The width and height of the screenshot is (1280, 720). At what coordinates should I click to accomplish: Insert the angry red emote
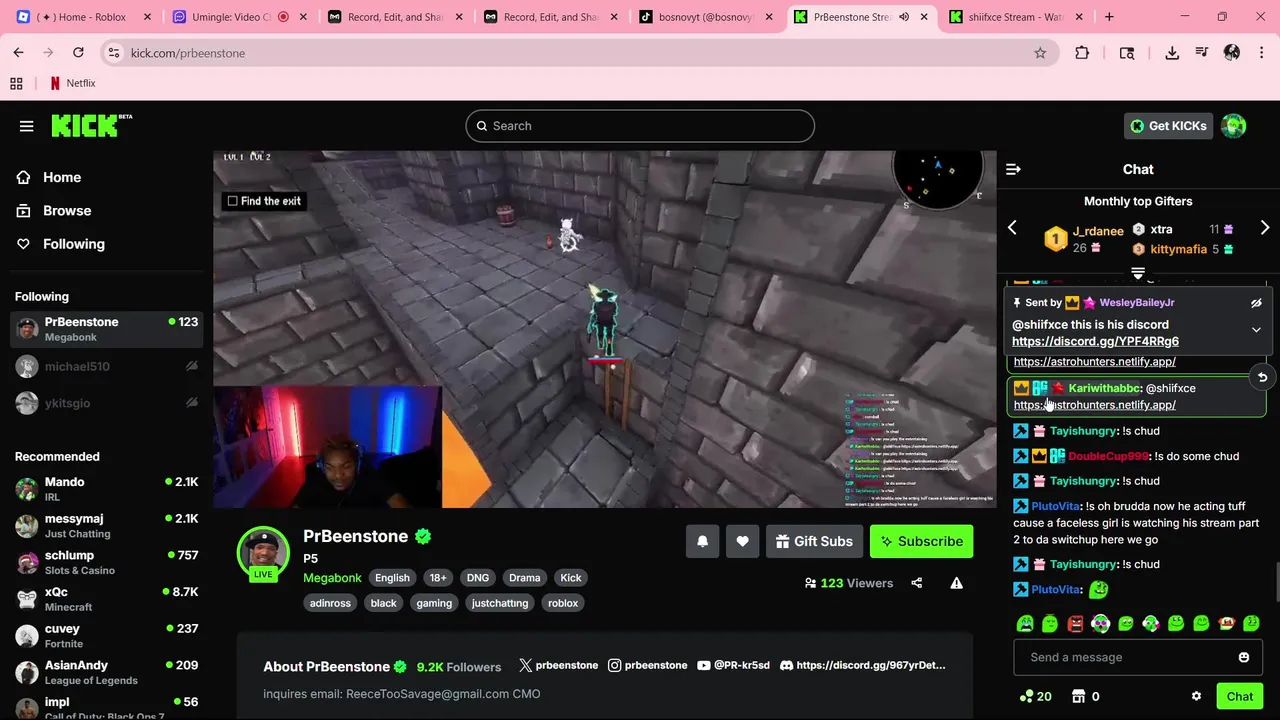1075,624
